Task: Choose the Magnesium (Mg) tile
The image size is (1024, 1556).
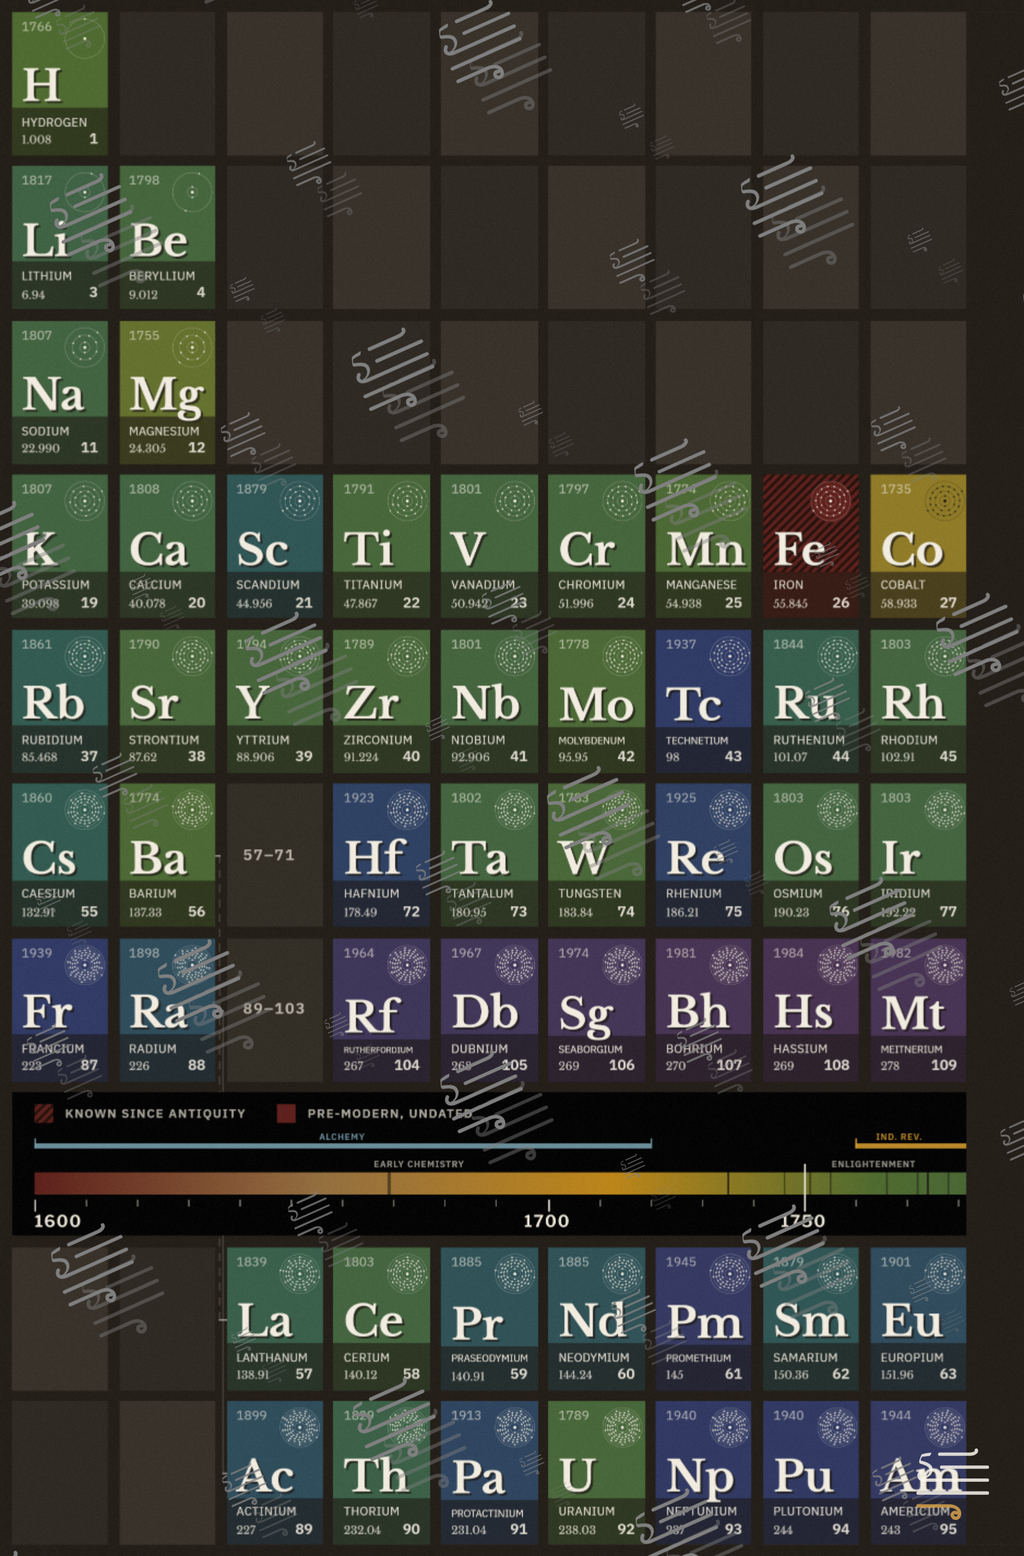Action: (167, 392)
